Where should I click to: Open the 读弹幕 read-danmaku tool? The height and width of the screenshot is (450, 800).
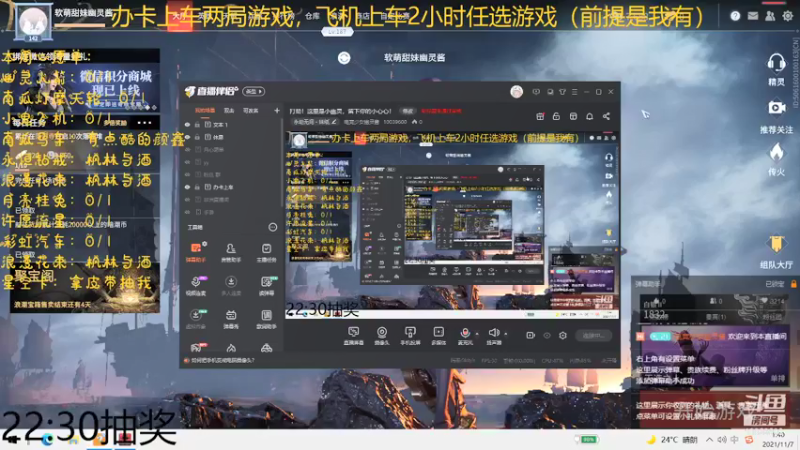(x=266, y=286)
